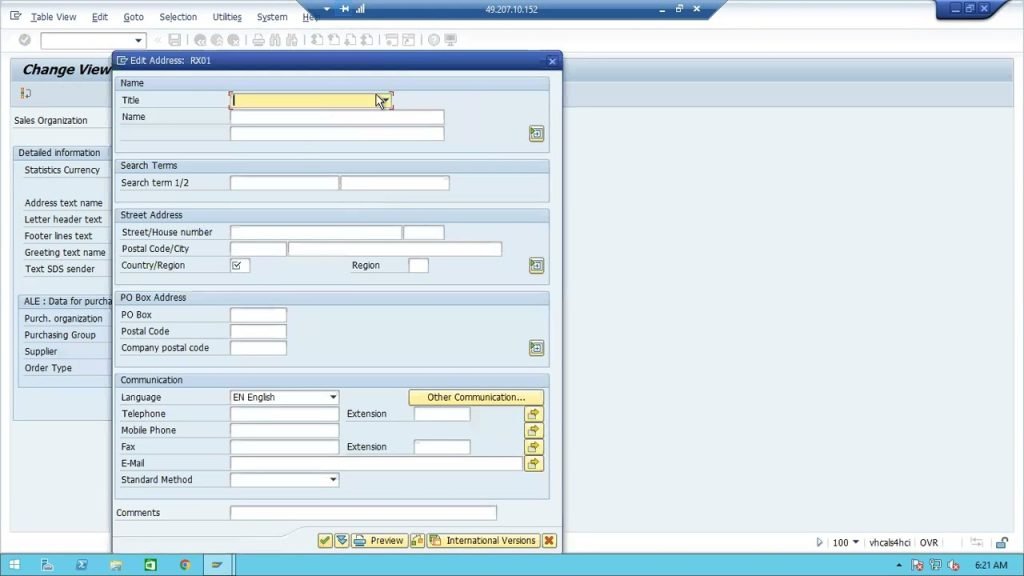Click into the Comments input field
The height and width of the screenshot is (576, 1024).
coord(363,513)
